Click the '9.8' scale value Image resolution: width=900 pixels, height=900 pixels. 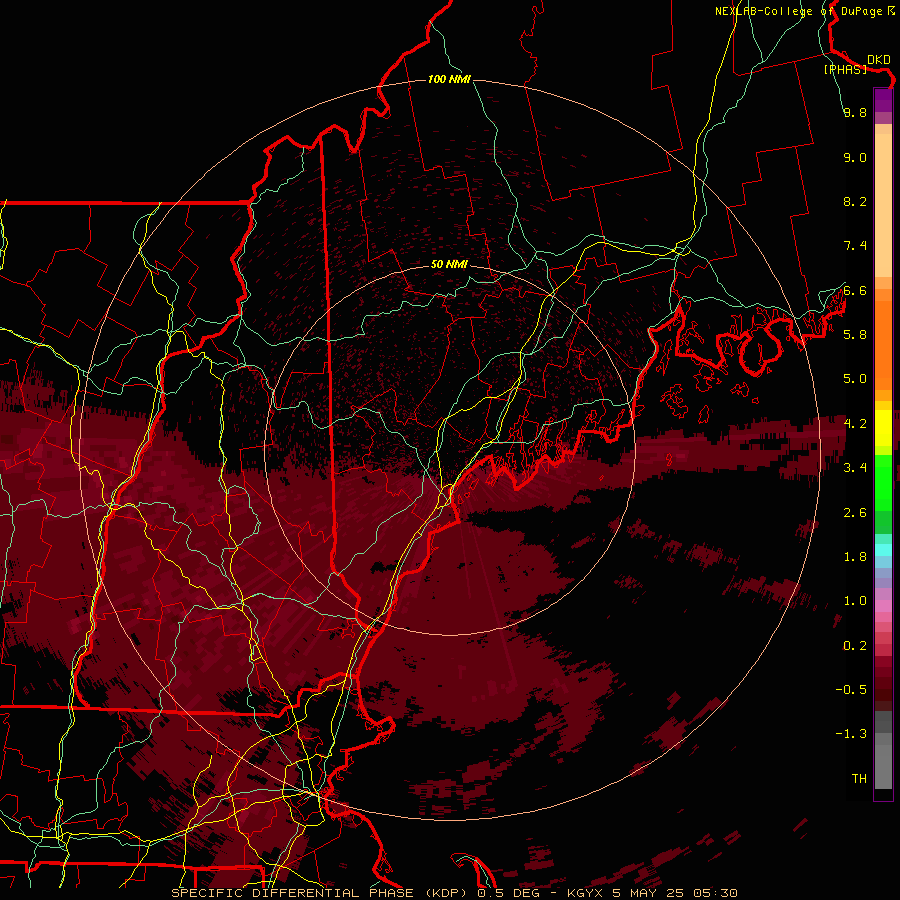pyautogui.click(x=855, y=112)
